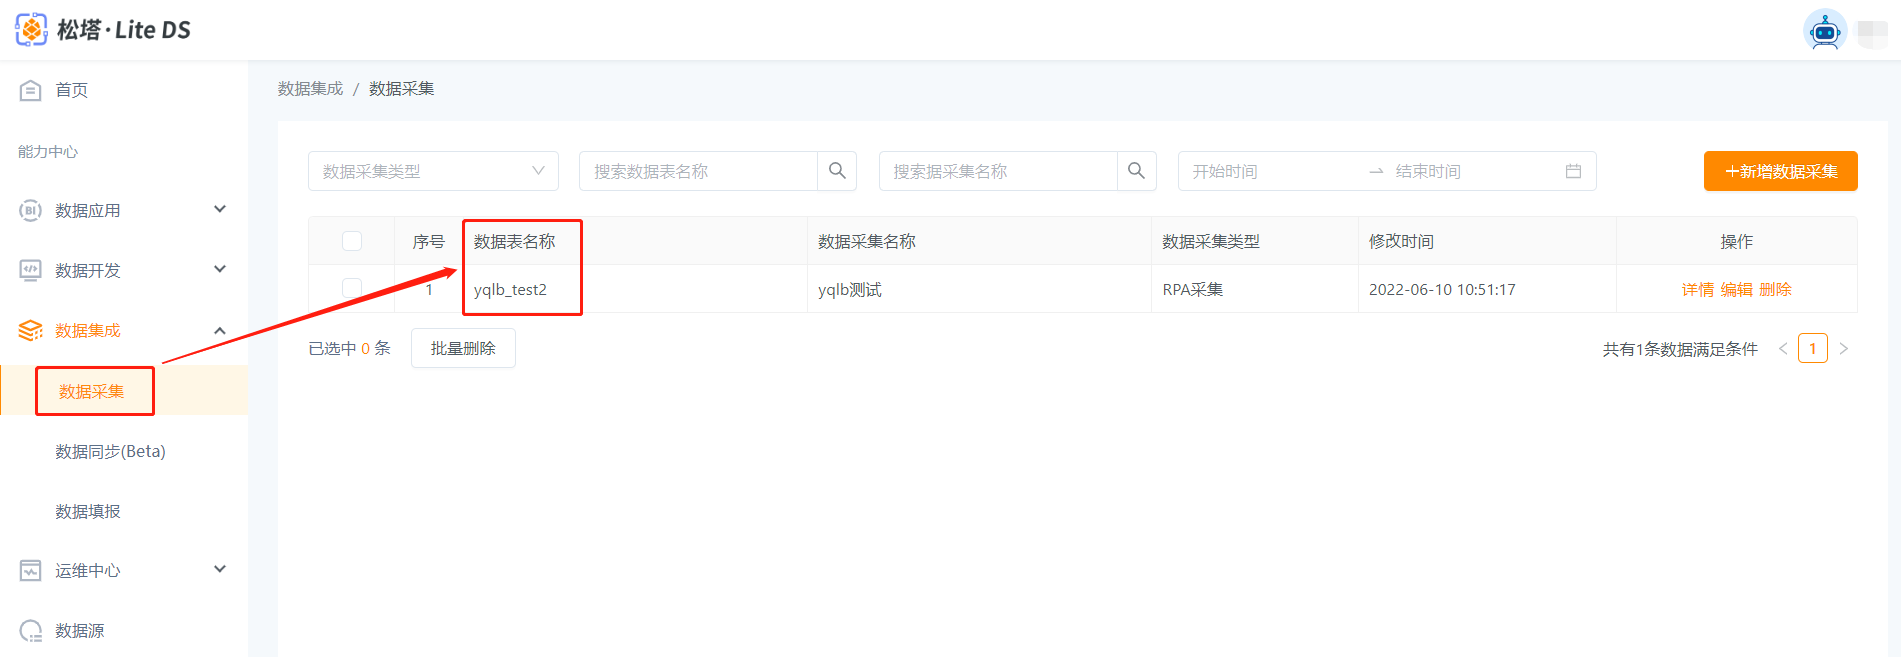Open the calendar icon in date range
1901x657 pixels.
[x=1573, y=171]
